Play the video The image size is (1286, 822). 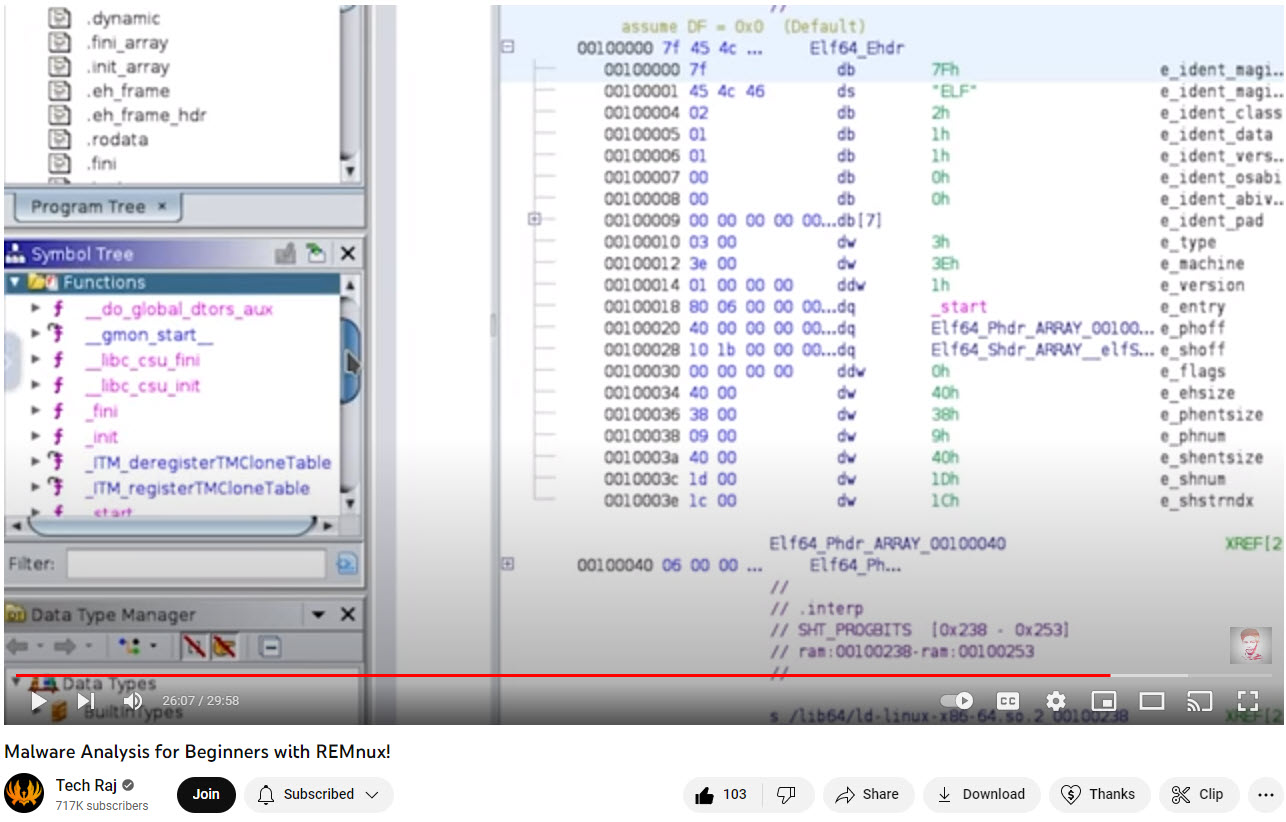[39, 701]
